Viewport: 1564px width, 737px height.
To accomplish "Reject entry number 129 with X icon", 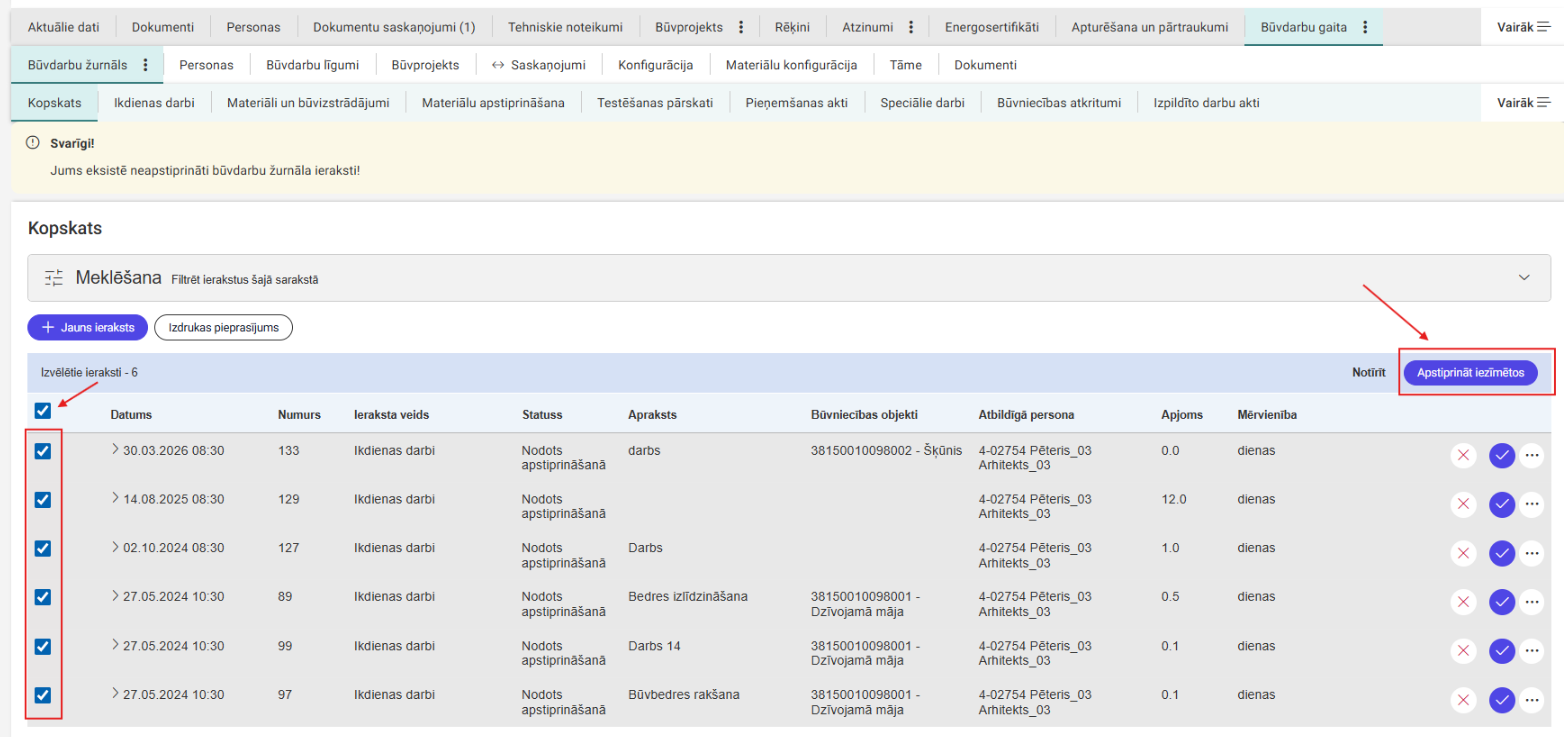I will tap(1463, 504).
